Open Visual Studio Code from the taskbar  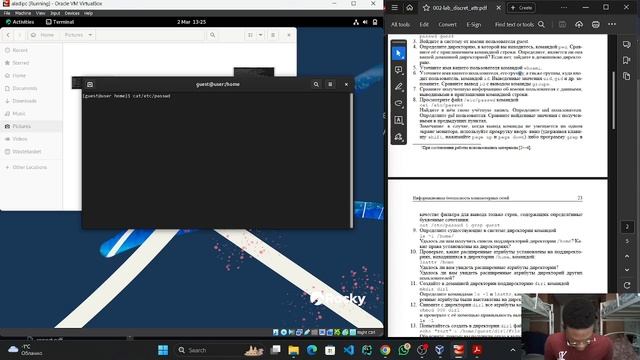(349, 350)
